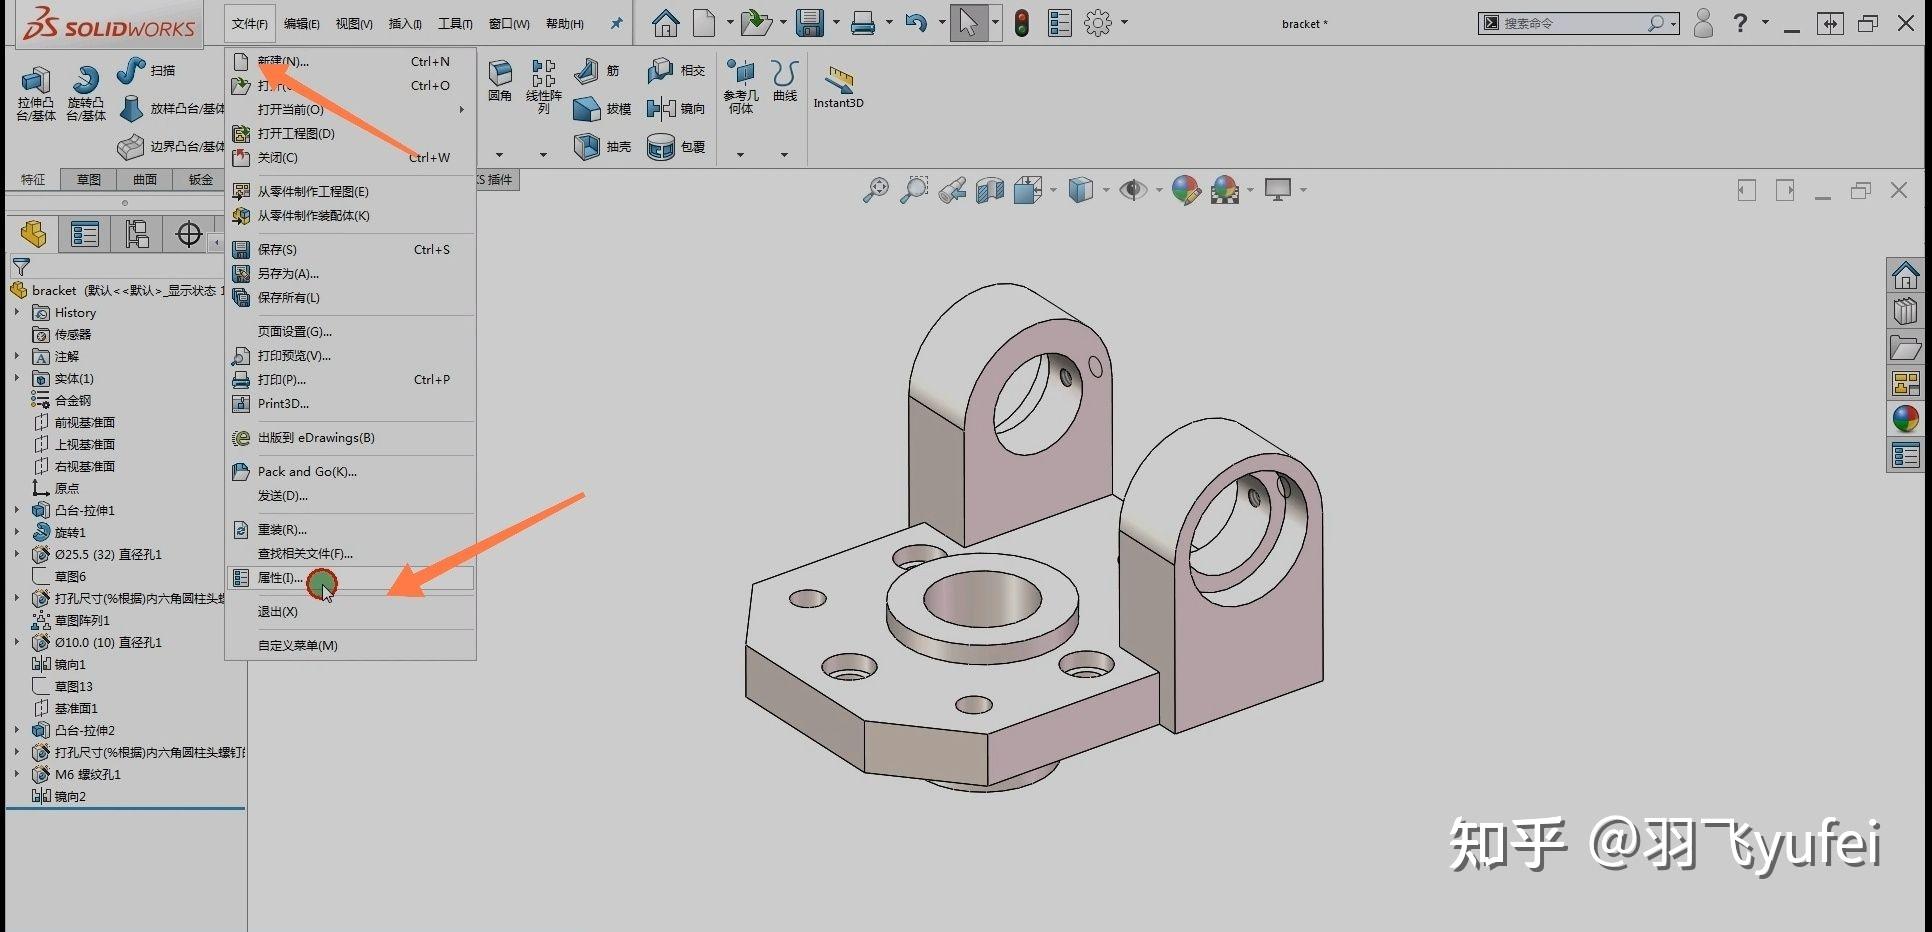1932x932 pixels.
Task: Click the Home icon in top toolbar
Action: pyautogui.click(x=666, y=23)
